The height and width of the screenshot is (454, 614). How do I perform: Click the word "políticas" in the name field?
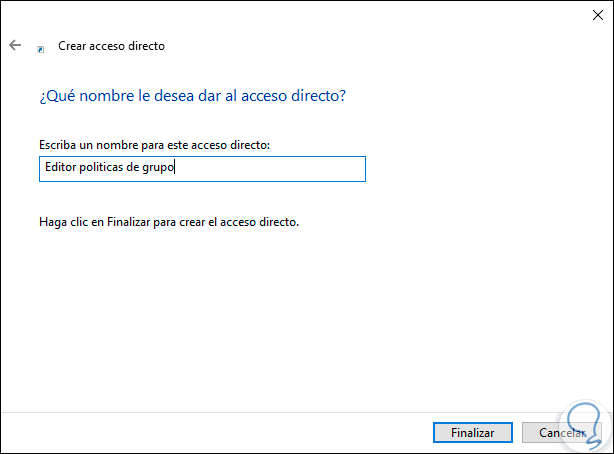pos(104,169)
